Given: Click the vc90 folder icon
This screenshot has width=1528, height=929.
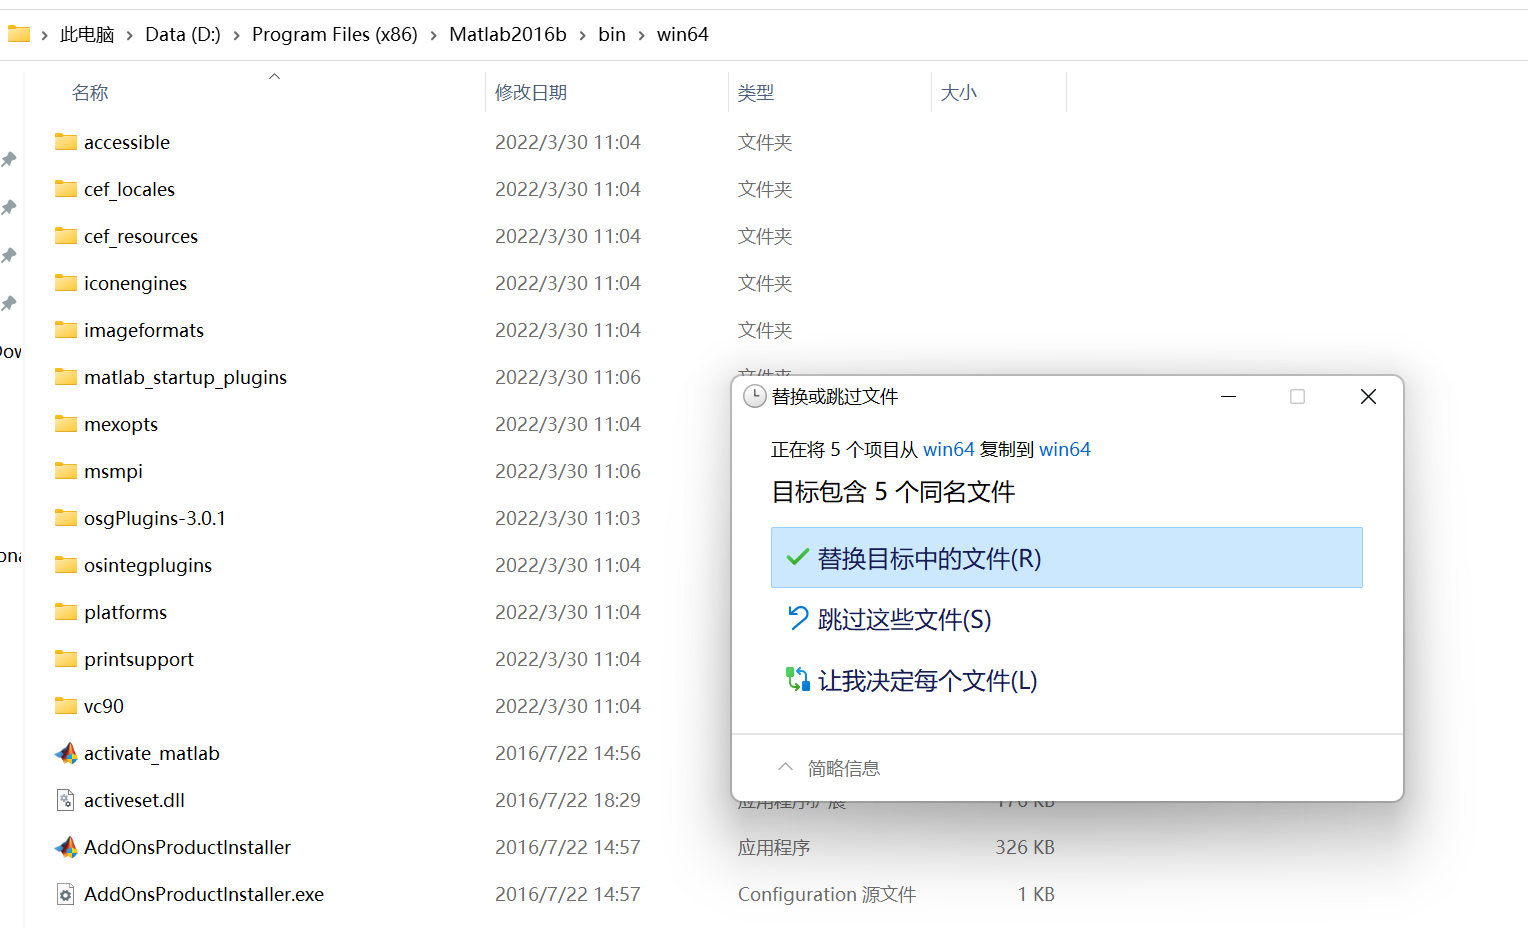Looking at the screenshot, I should coord(66,706).
